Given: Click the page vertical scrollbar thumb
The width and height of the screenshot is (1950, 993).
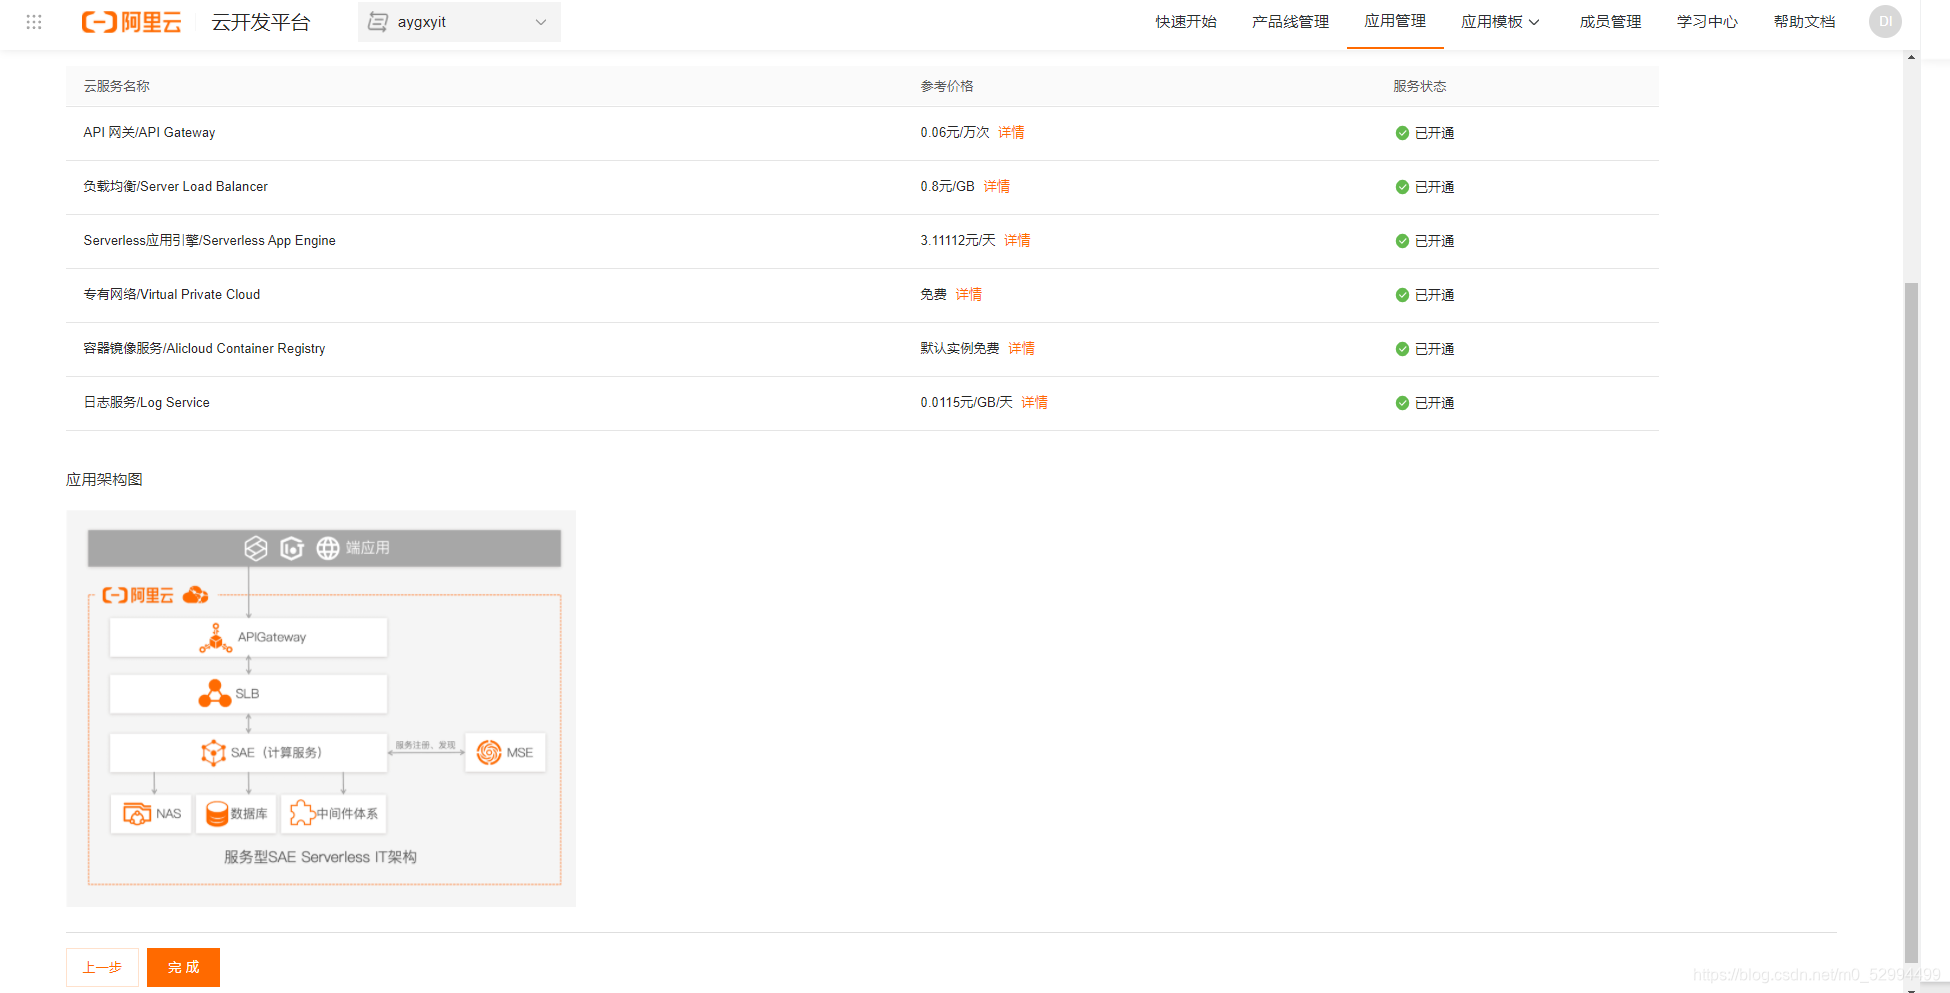Looking at the screenshot, I should click(x=1911, y=622).
